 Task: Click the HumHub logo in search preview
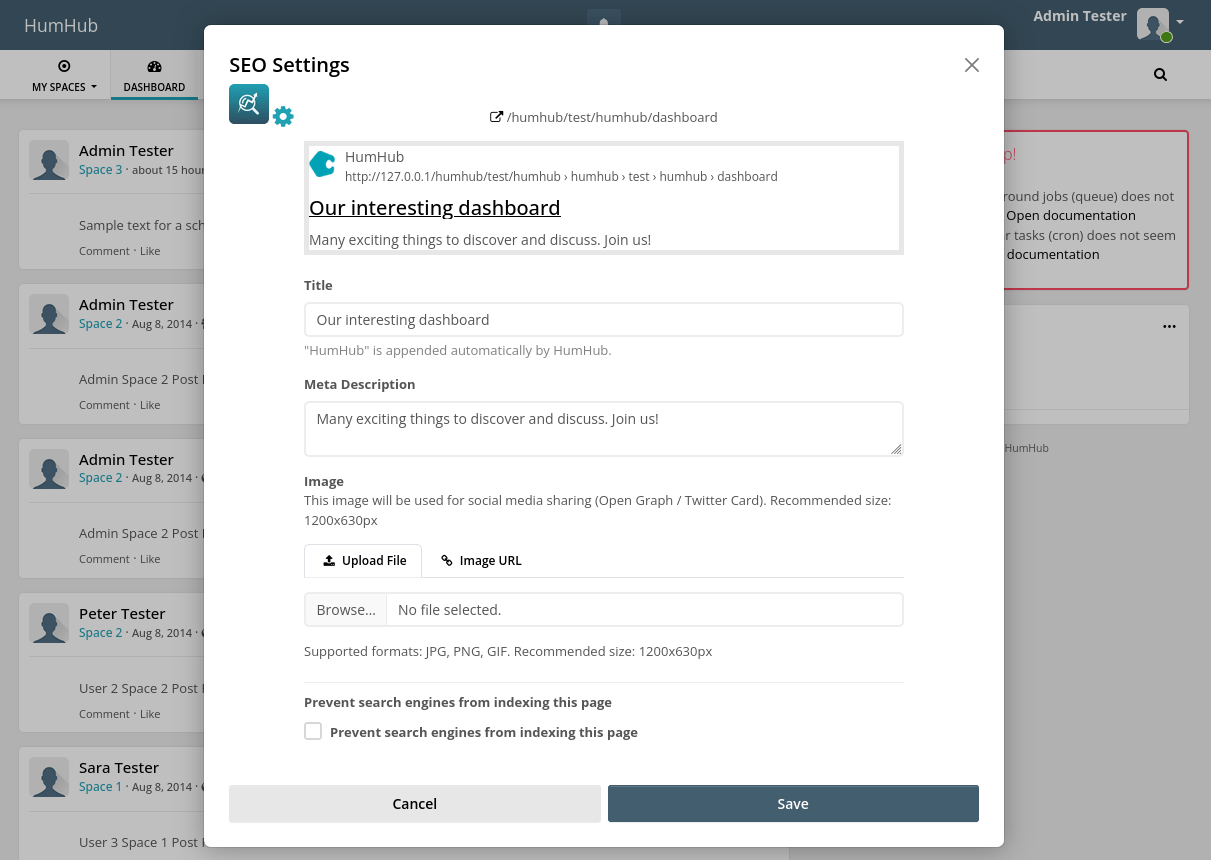click(322, 164)
